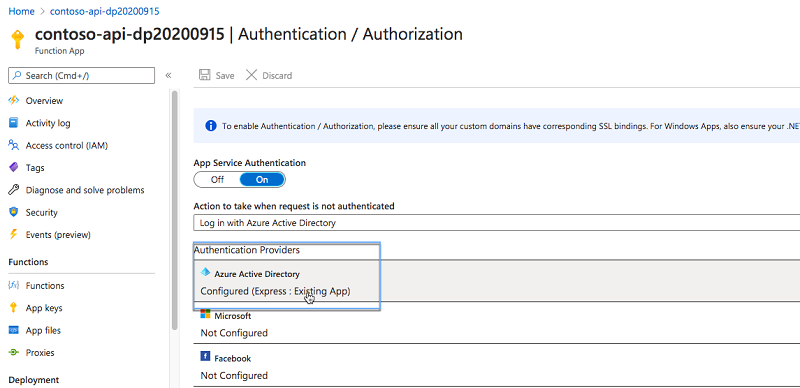
Task: Open Proxies in the sidebar
Action: 40,353
